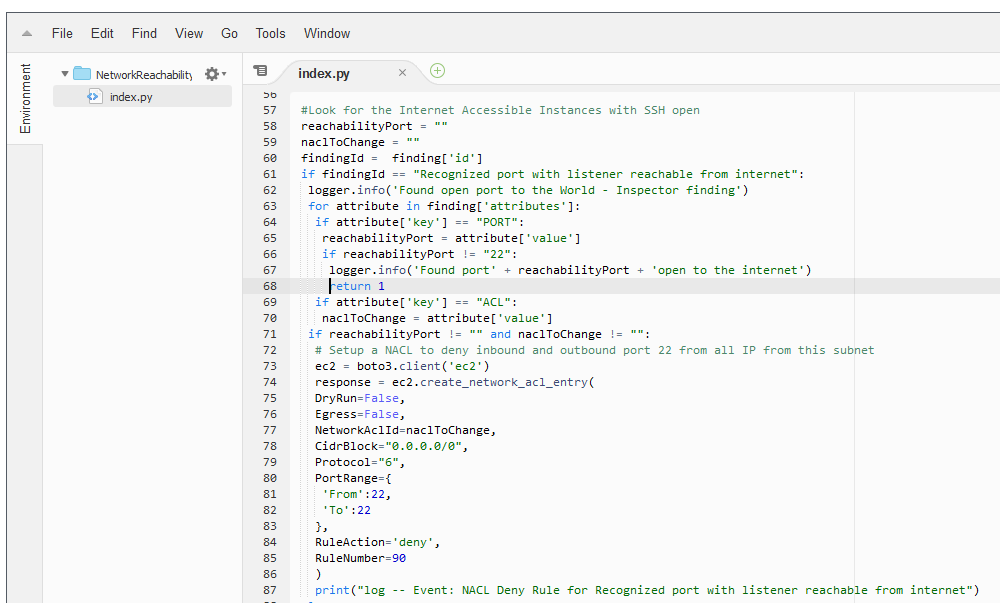Open the Go menu
This screenshot has width=1000, height=603.
pos(230,33)
